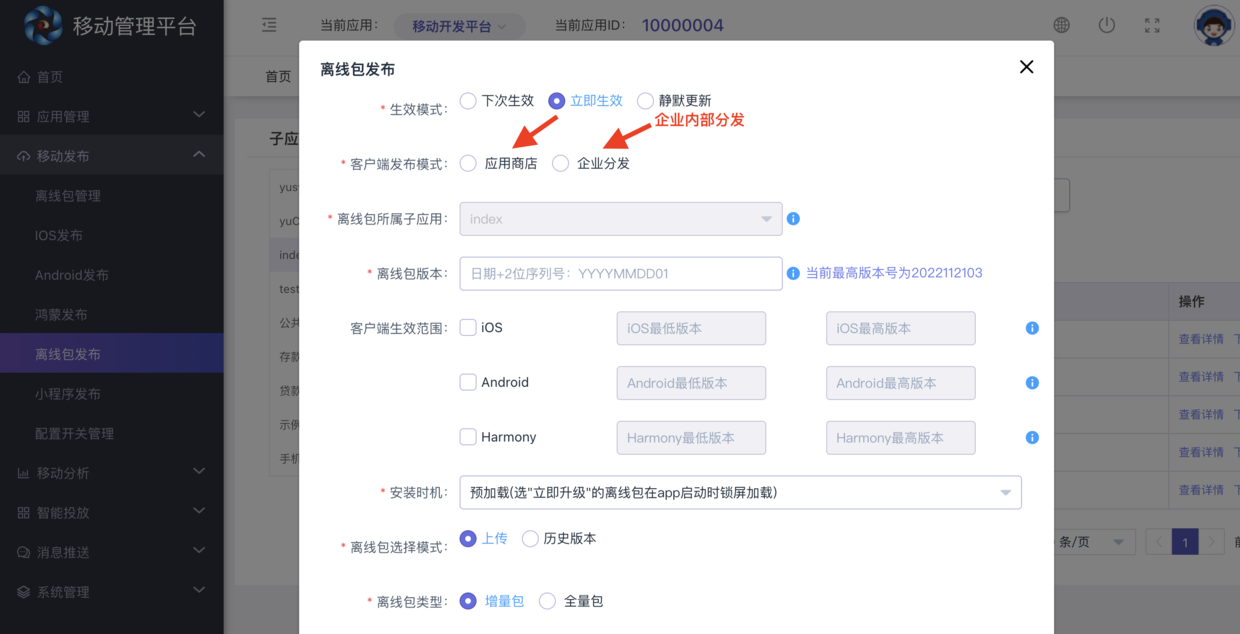Choose 应用商店 client release mode
This screenshot has width=1240, height=634.
coord(468,163)
